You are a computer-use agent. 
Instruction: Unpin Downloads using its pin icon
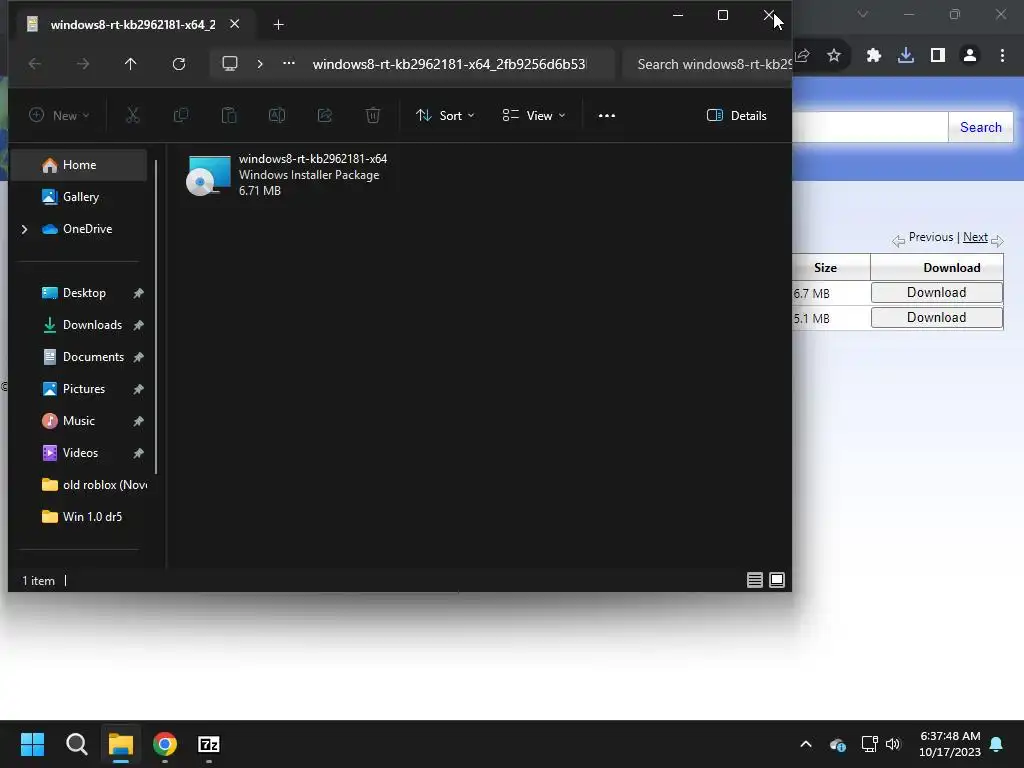coord(138,325)
